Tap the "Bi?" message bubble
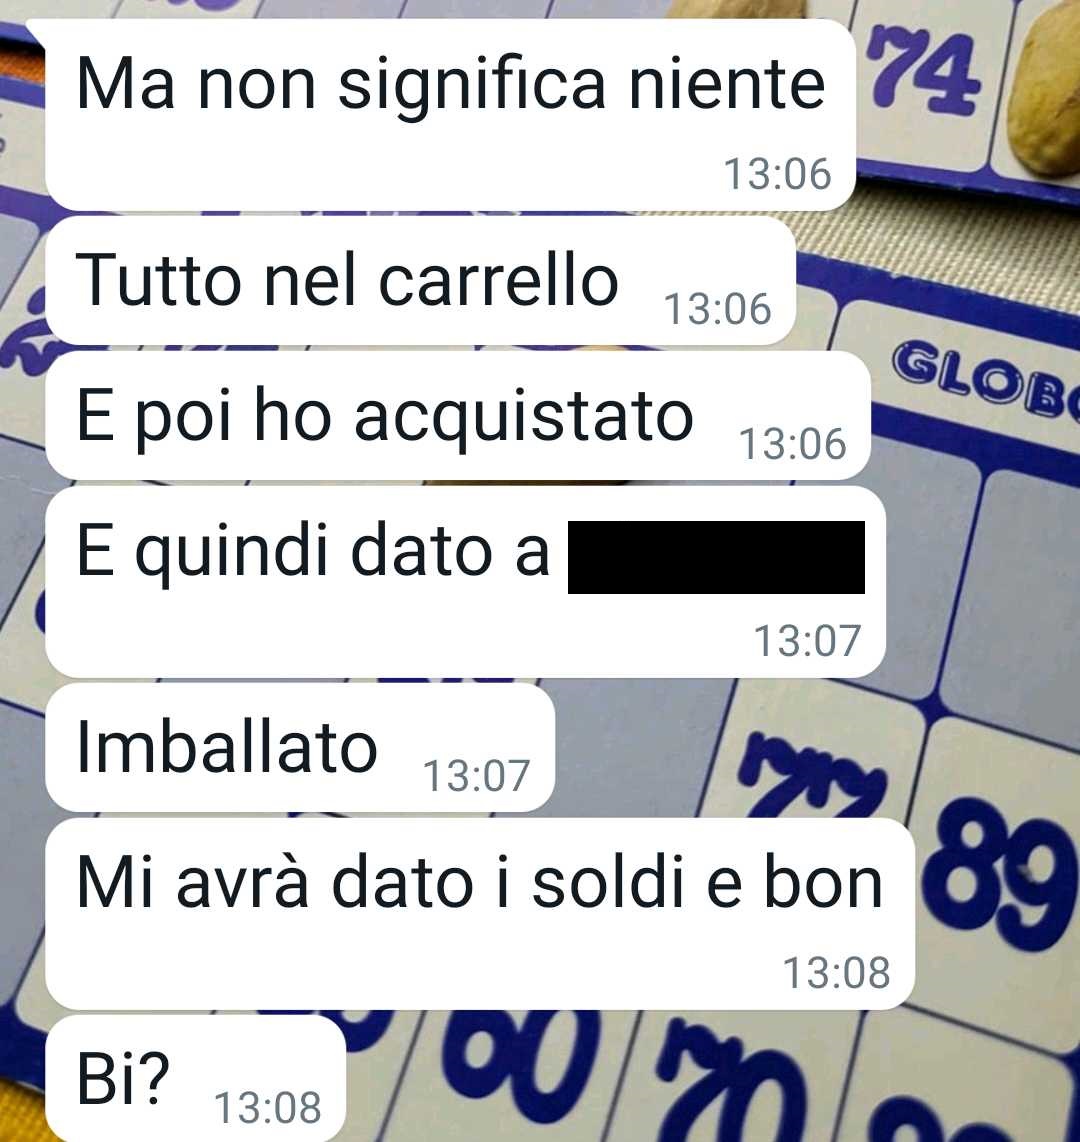Screen dimensions: 1080x1142 coord(195,1079)
